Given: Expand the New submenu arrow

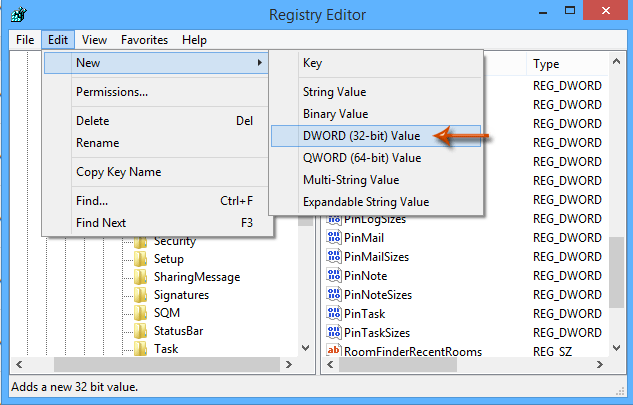Looking at the screenshot, I should [260, 63].
